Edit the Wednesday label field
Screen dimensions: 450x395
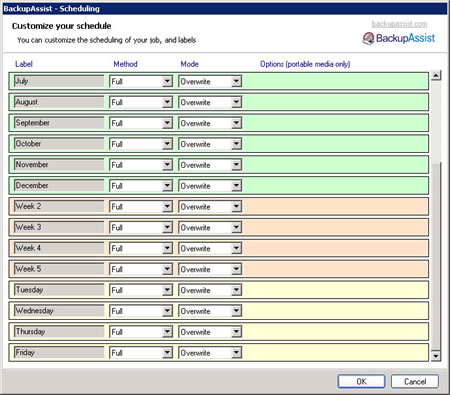pyautogui.click(x=59, y=311)
